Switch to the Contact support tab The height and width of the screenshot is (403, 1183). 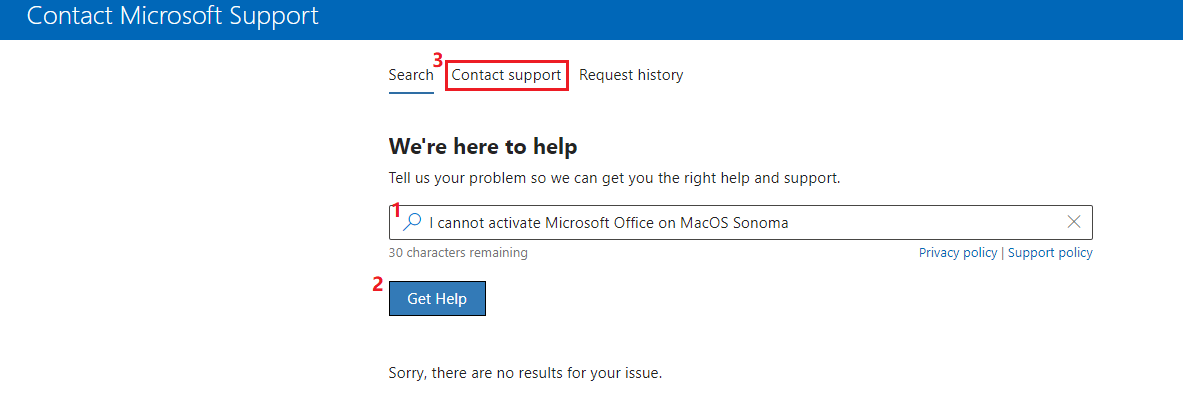point(506,75)
